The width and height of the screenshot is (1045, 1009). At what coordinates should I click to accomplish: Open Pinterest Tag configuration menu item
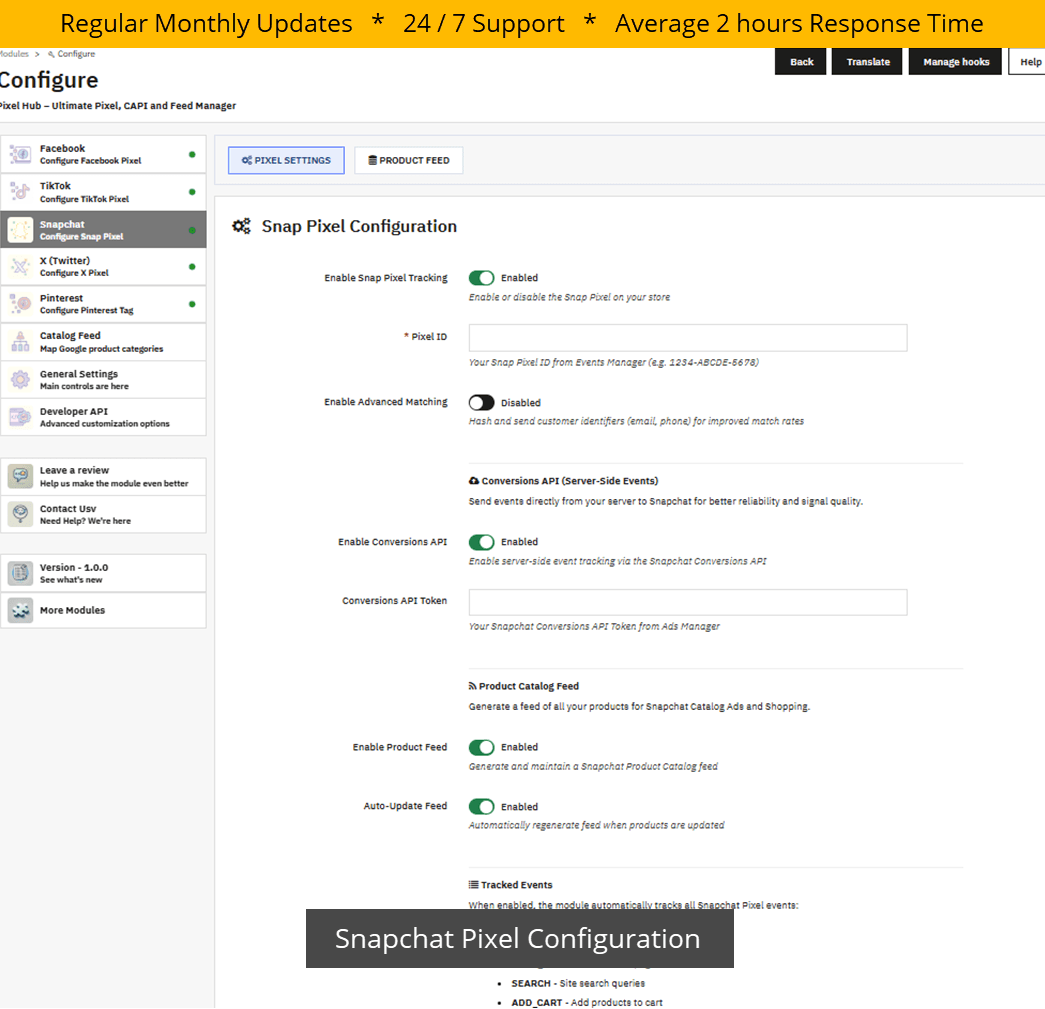click(x=103, y=304)
